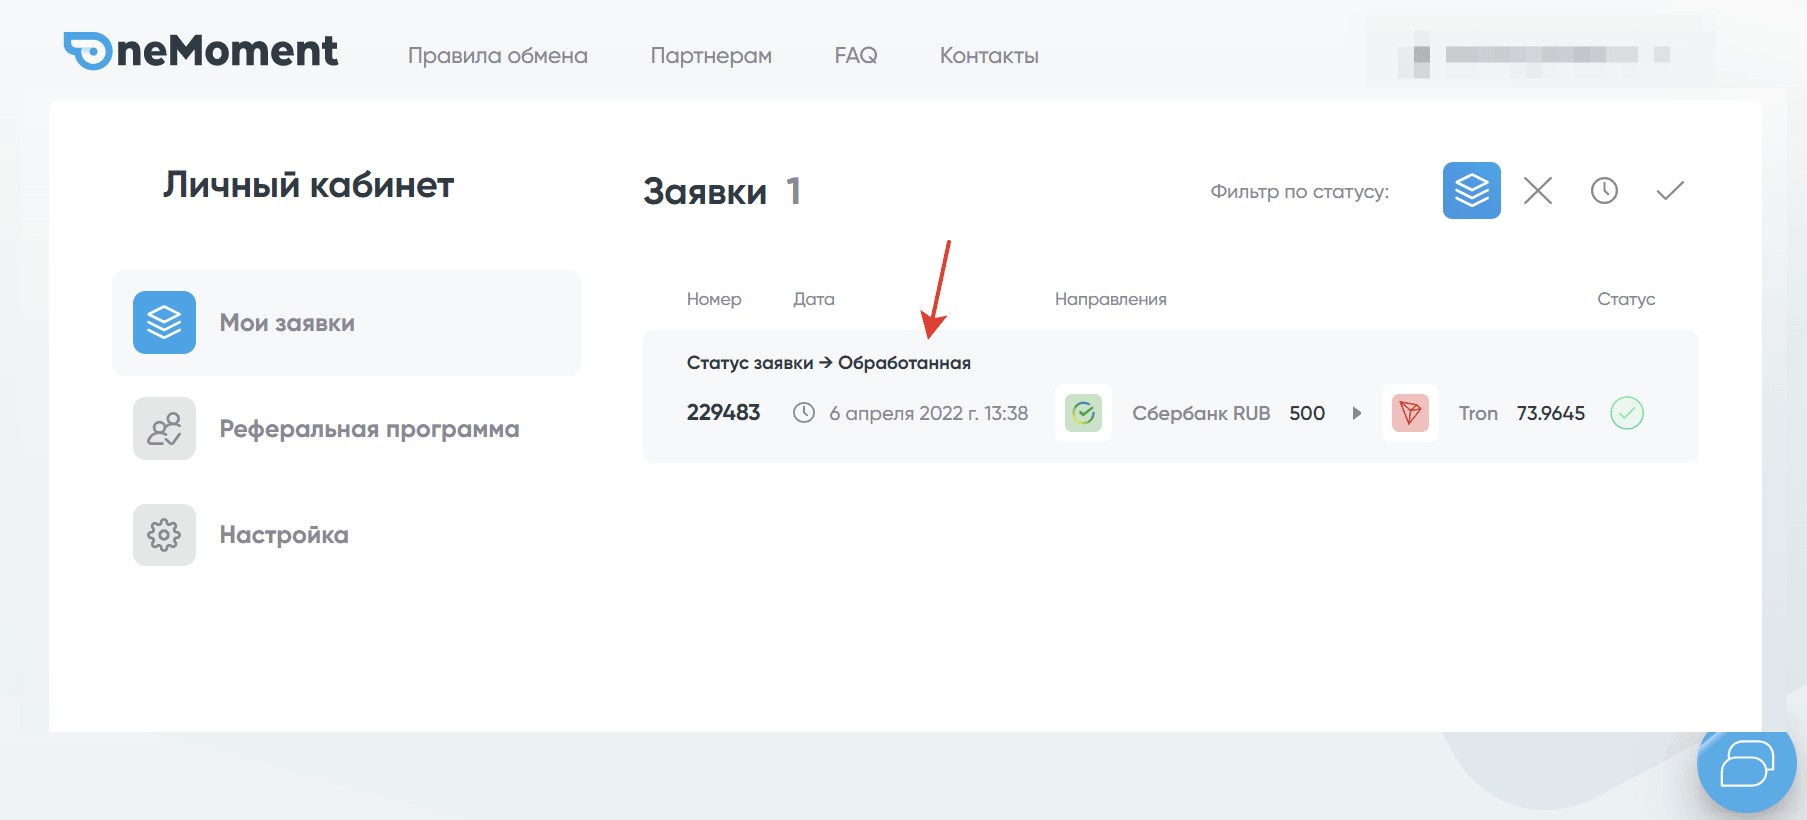Click the Фильтр по статусу label
This screenshot has width=1807, height=820.
(1300, 191)
